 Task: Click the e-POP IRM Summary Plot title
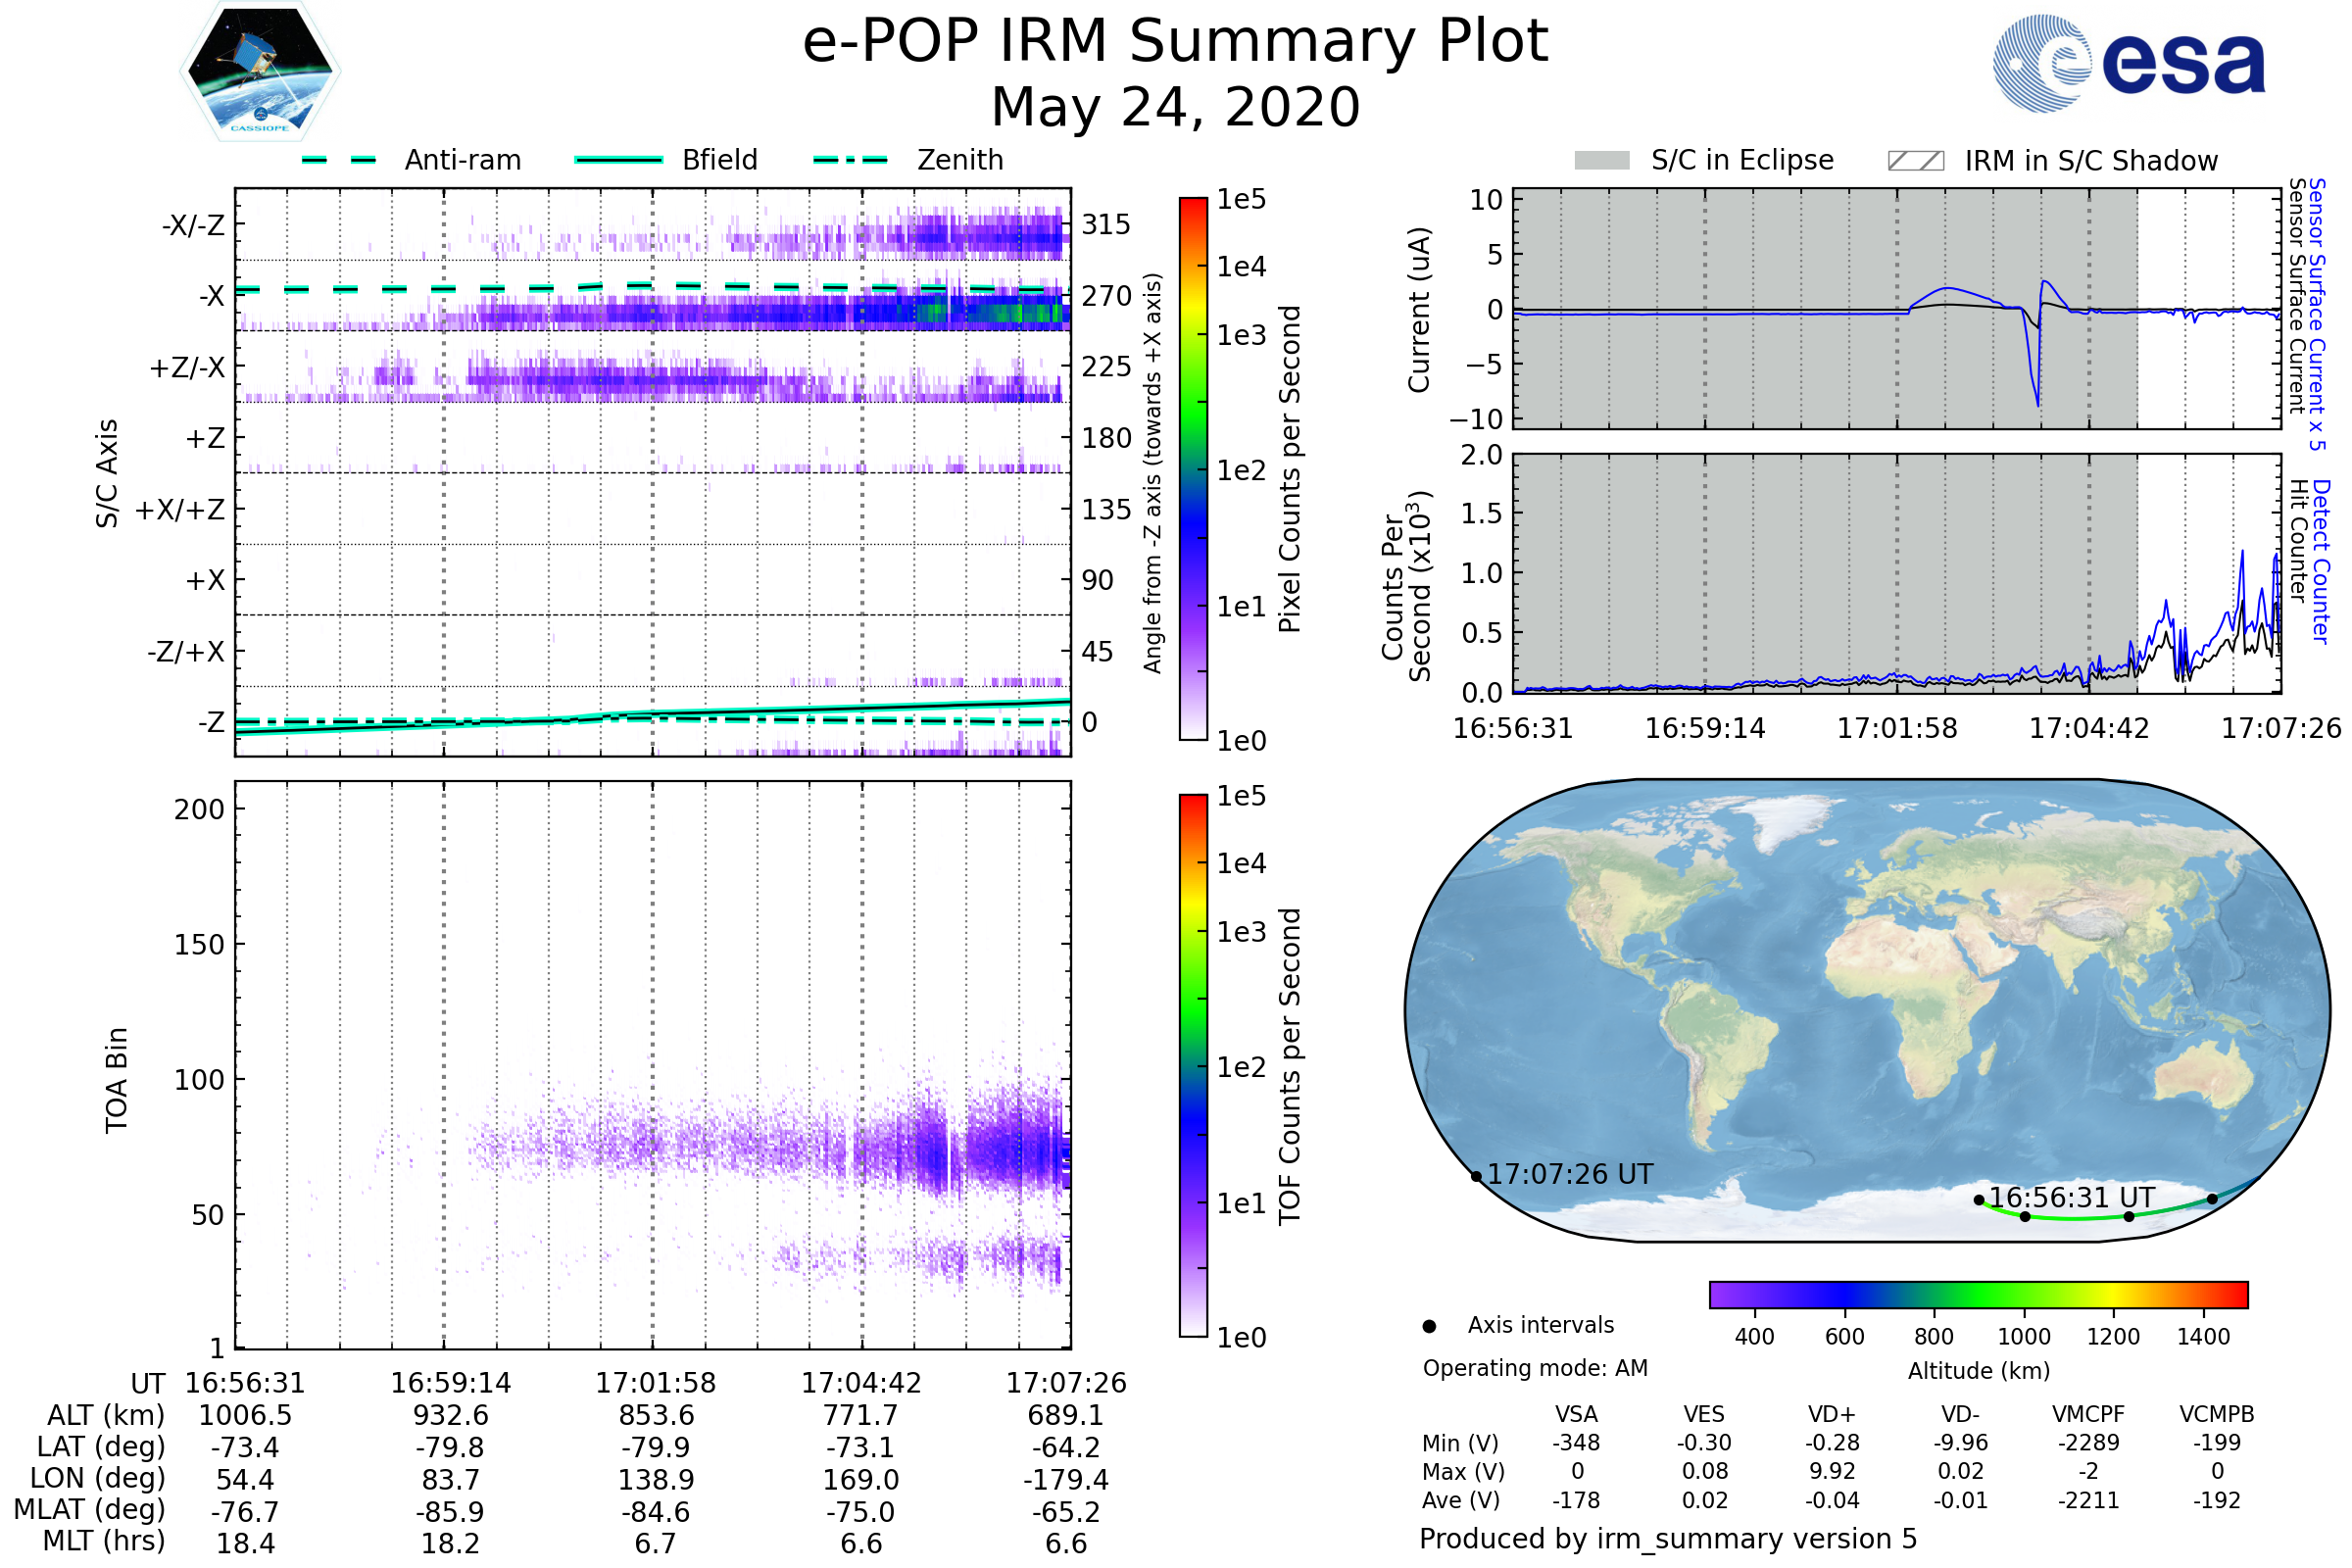[1175, 42]
